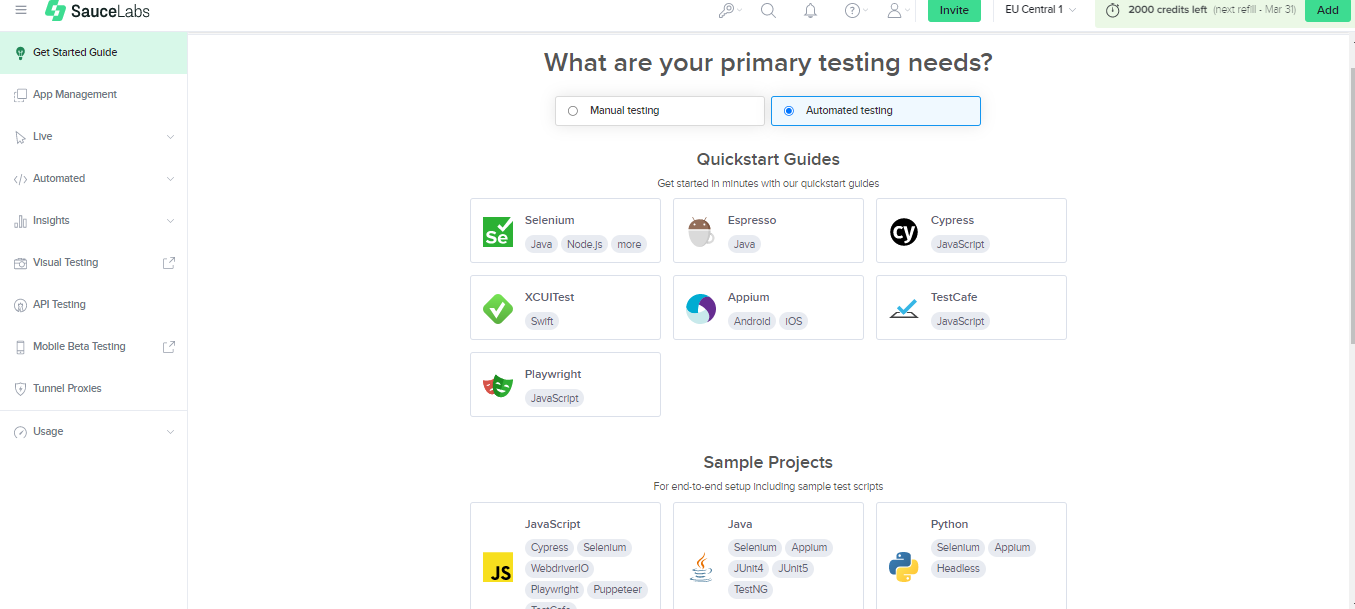Open the notifications bell
Image resolution: width=1355 pixels, height=609 pixels.
tap(810, 11)
